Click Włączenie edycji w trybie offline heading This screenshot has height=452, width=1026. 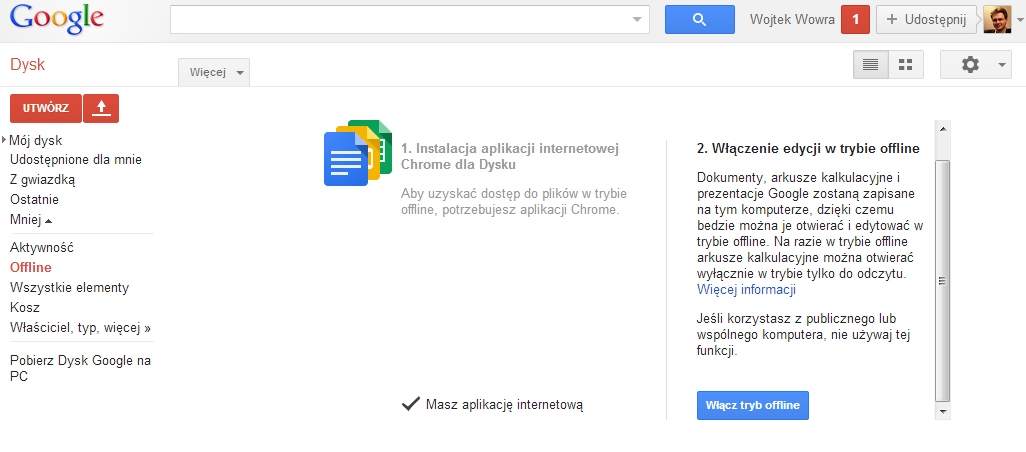tap(808, 148)
